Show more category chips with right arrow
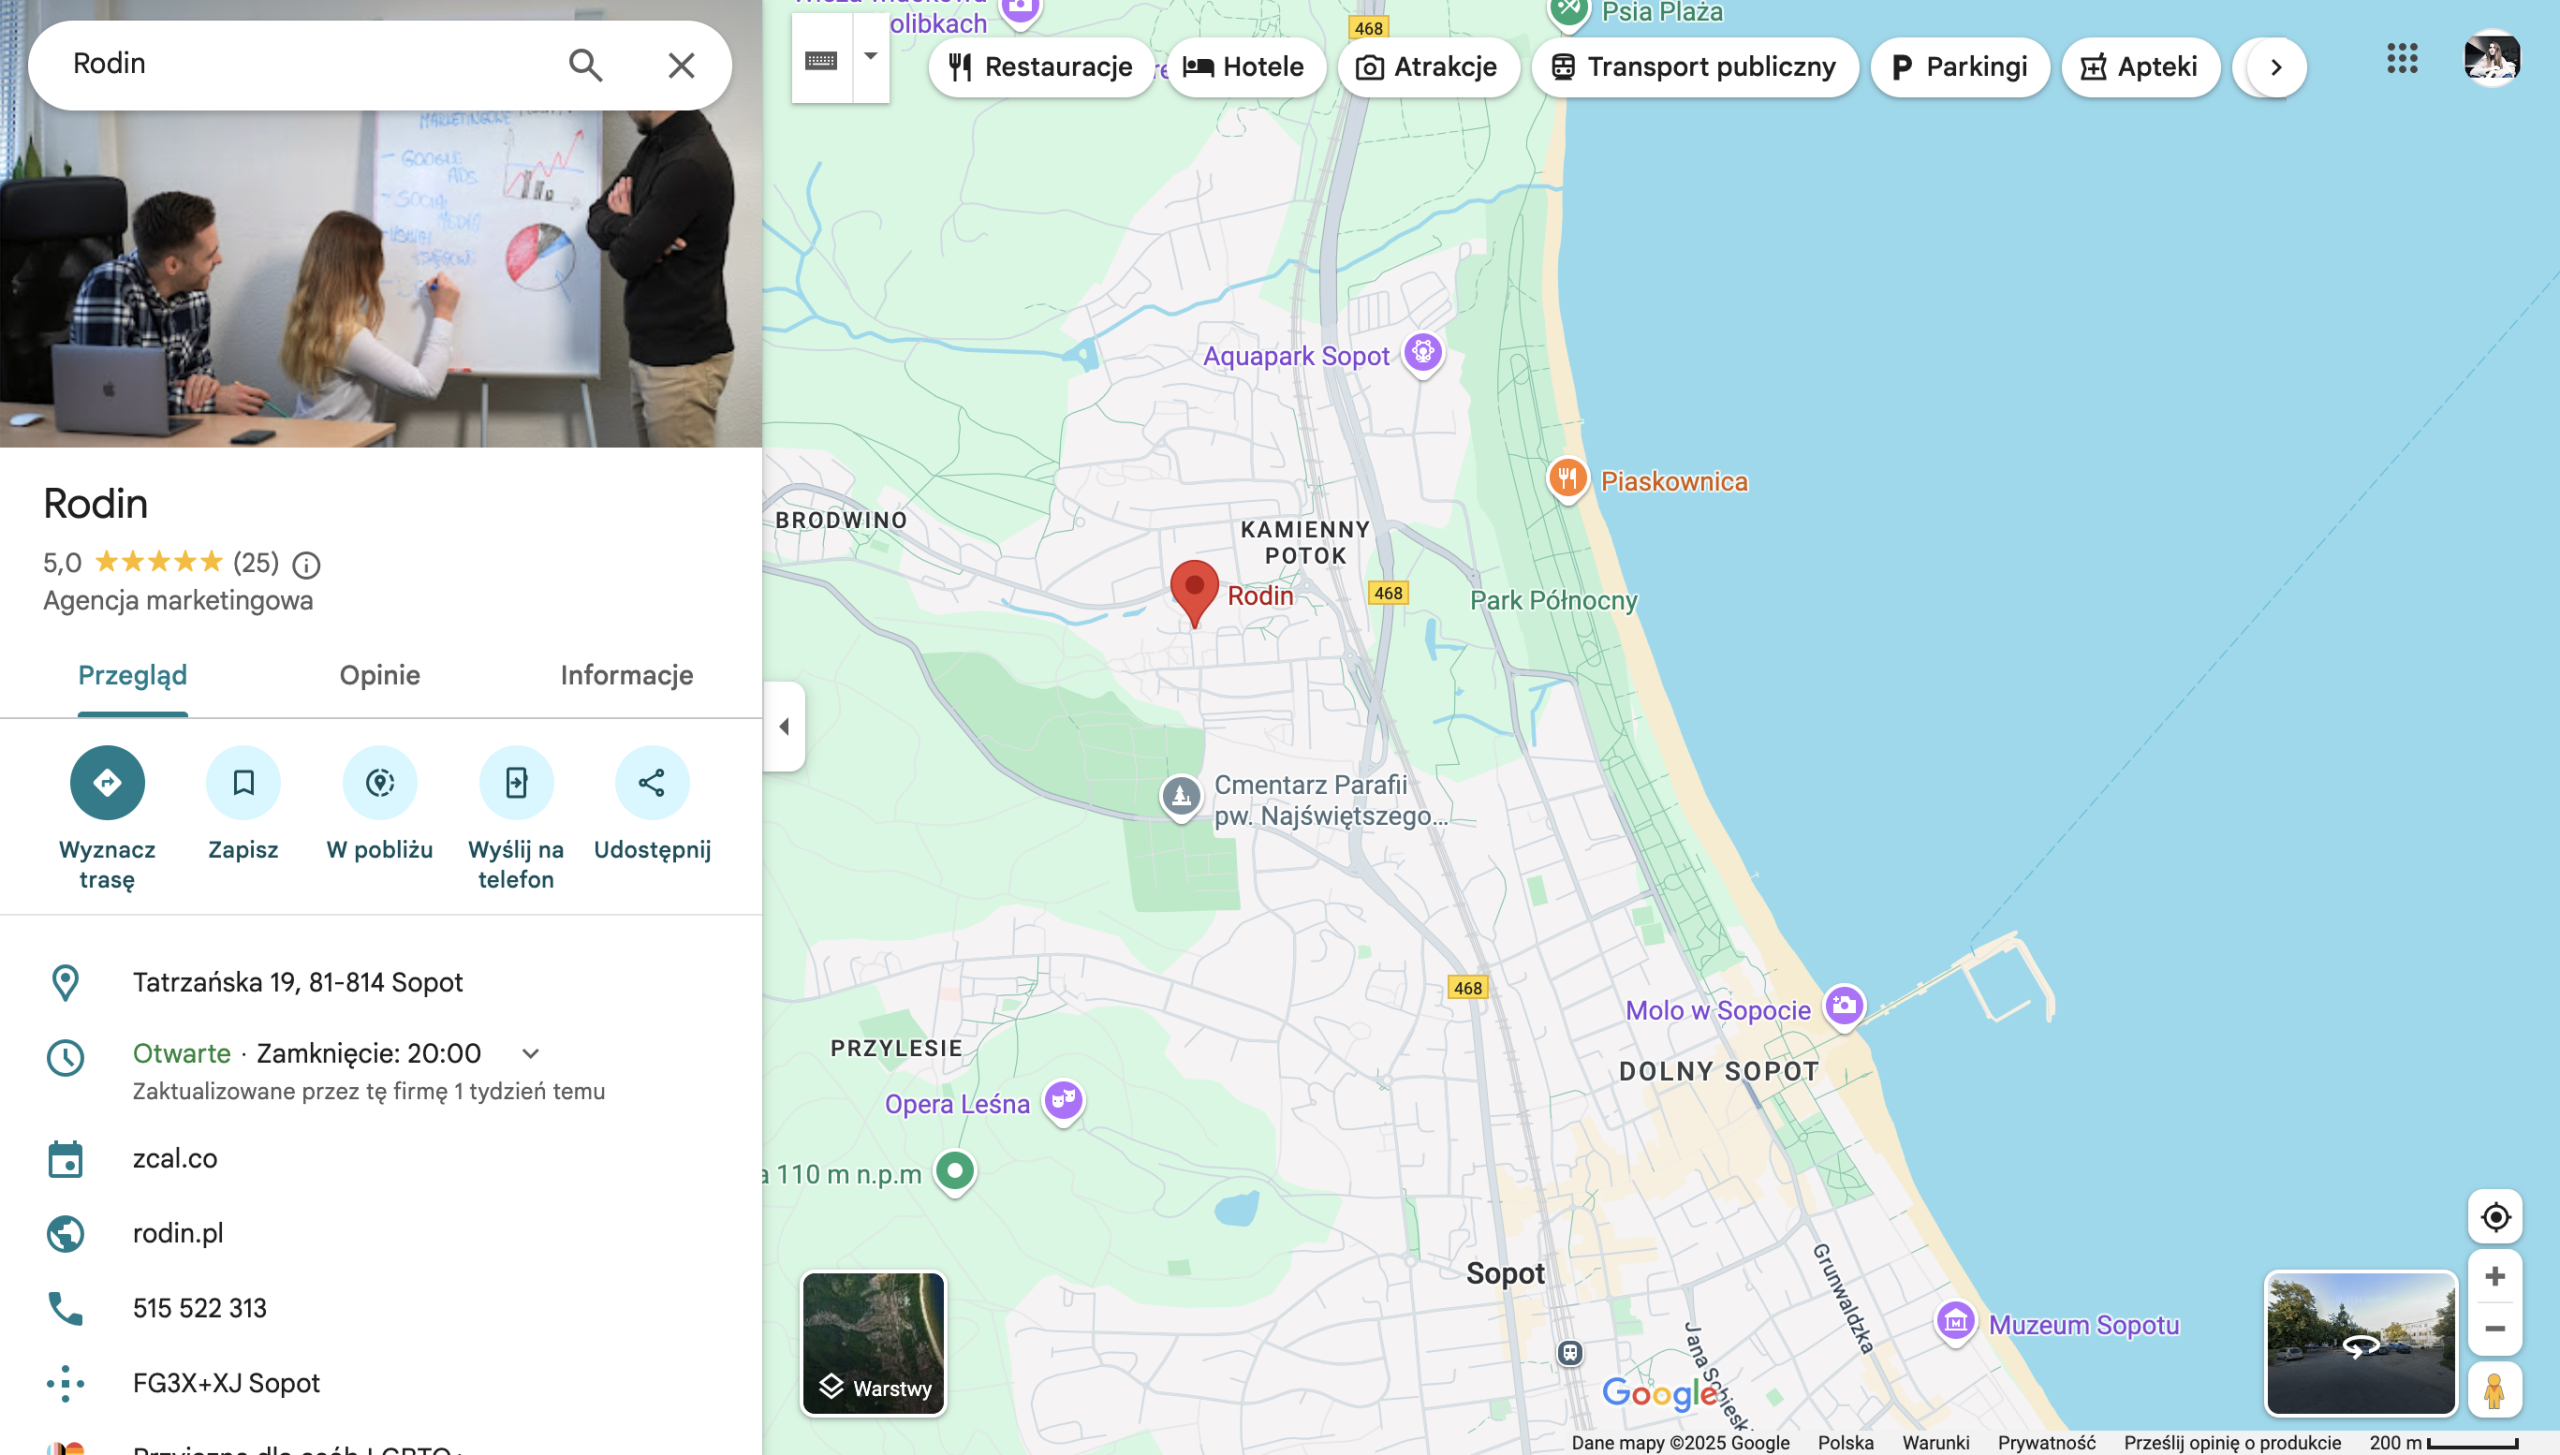 pos(2276,67)
